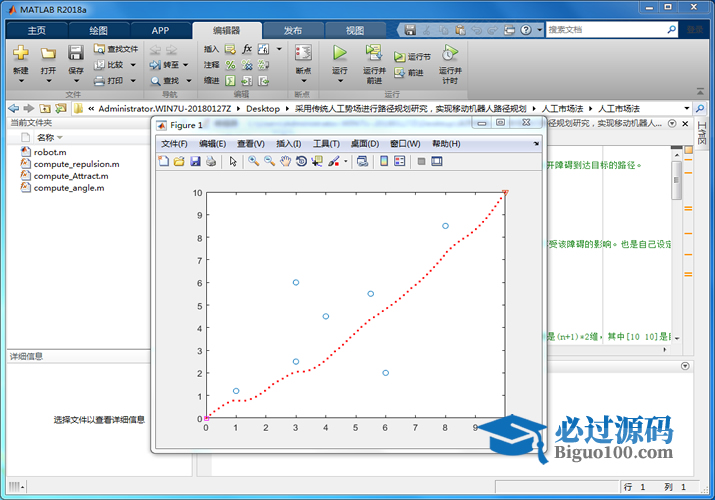
Task: Click the New file (新建) icon
Action: (21, 53)
